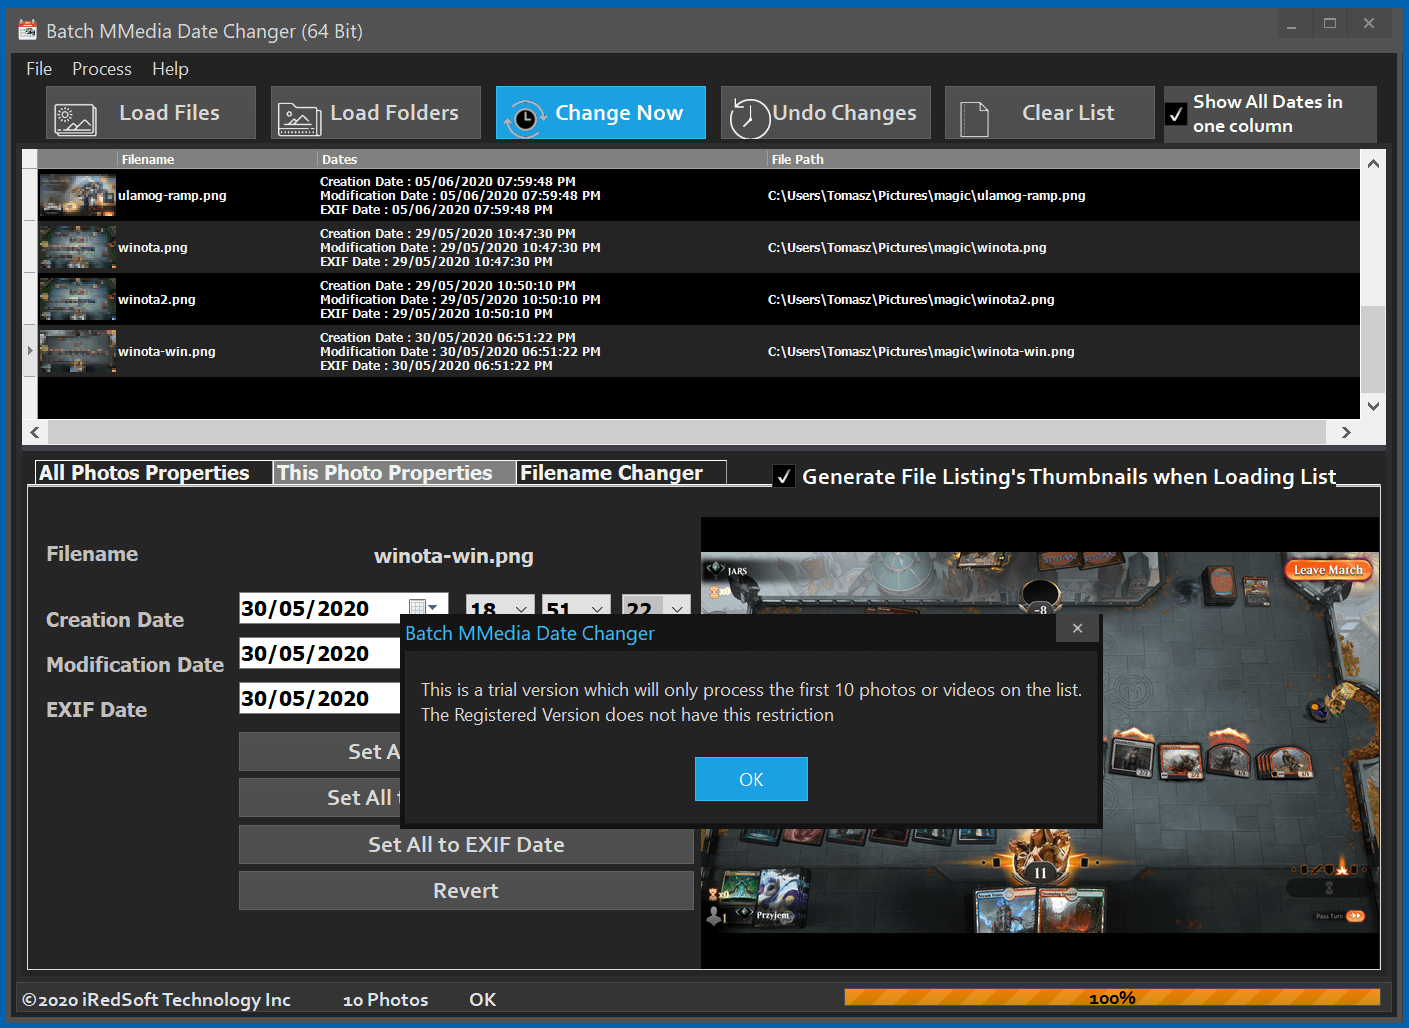
Task: Toggle Show All Dates in one column
Action: click(x=1177, y=114)
